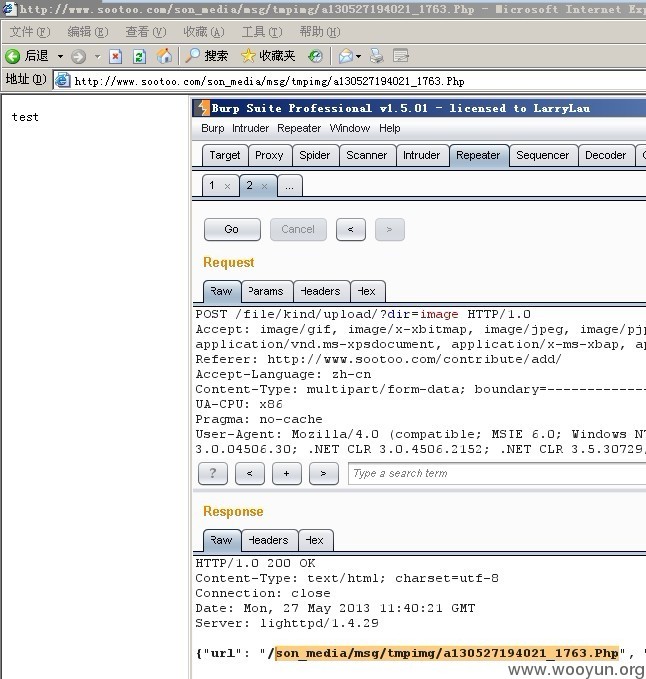Open the Burp menu in Burp Suite

[213, 128]
